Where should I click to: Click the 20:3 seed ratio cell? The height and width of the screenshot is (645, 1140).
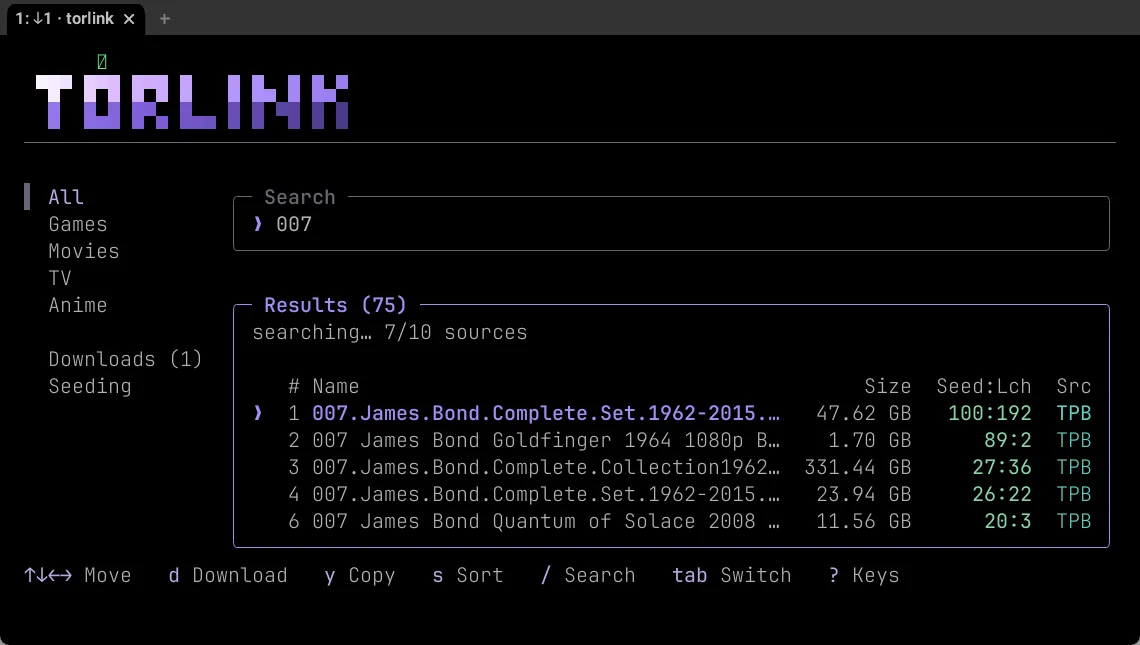(x=1008, y=521)
